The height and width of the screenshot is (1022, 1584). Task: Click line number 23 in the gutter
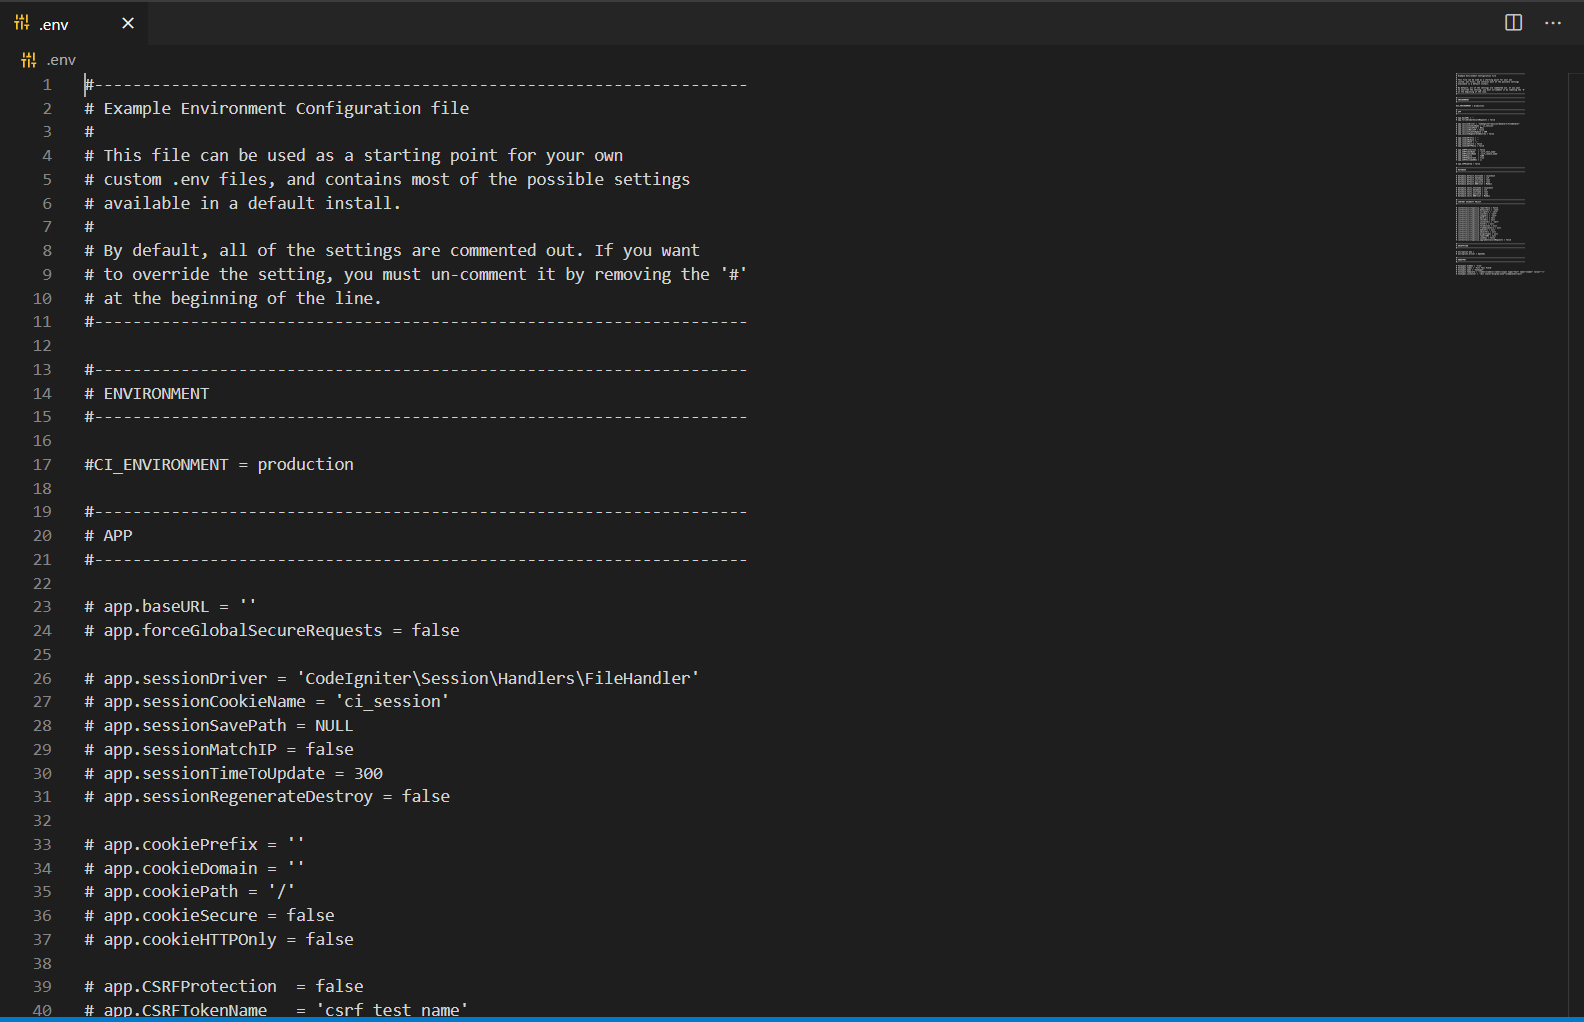42,607
